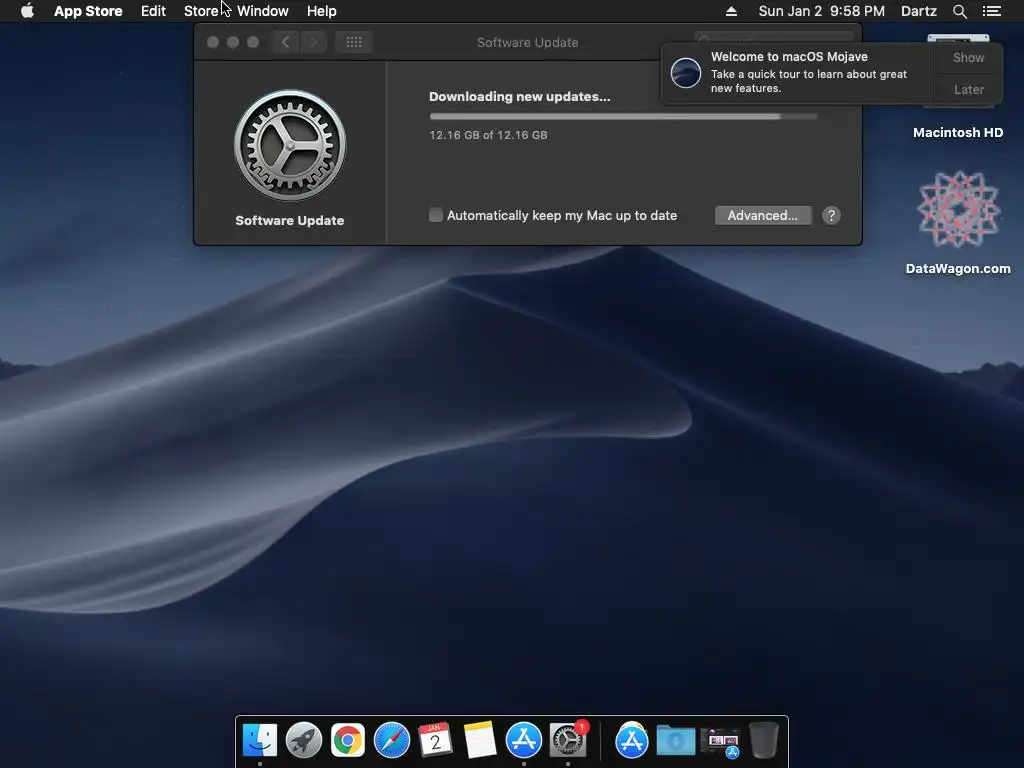The image size is (1024, 768).
Task: Open the Store menu
Action: 201,11
